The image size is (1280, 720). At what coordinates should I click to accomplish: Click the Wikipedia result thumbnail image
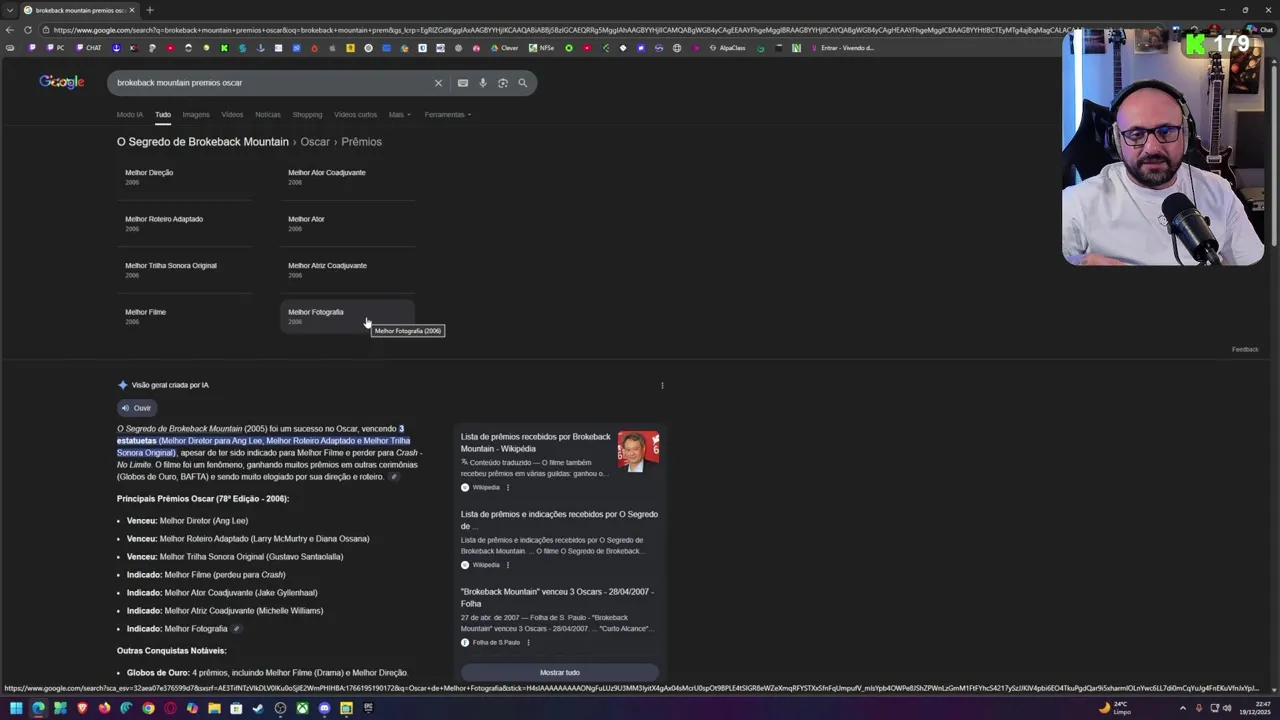[638, 451]
